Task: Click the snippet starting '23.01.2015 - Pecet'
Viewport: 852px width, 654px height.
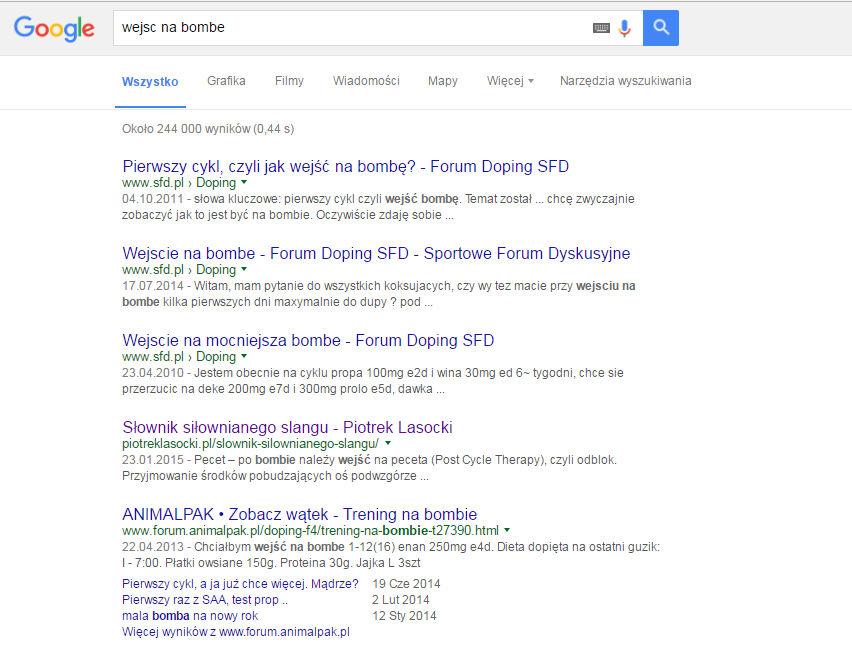Action: (x=369, y=468)
